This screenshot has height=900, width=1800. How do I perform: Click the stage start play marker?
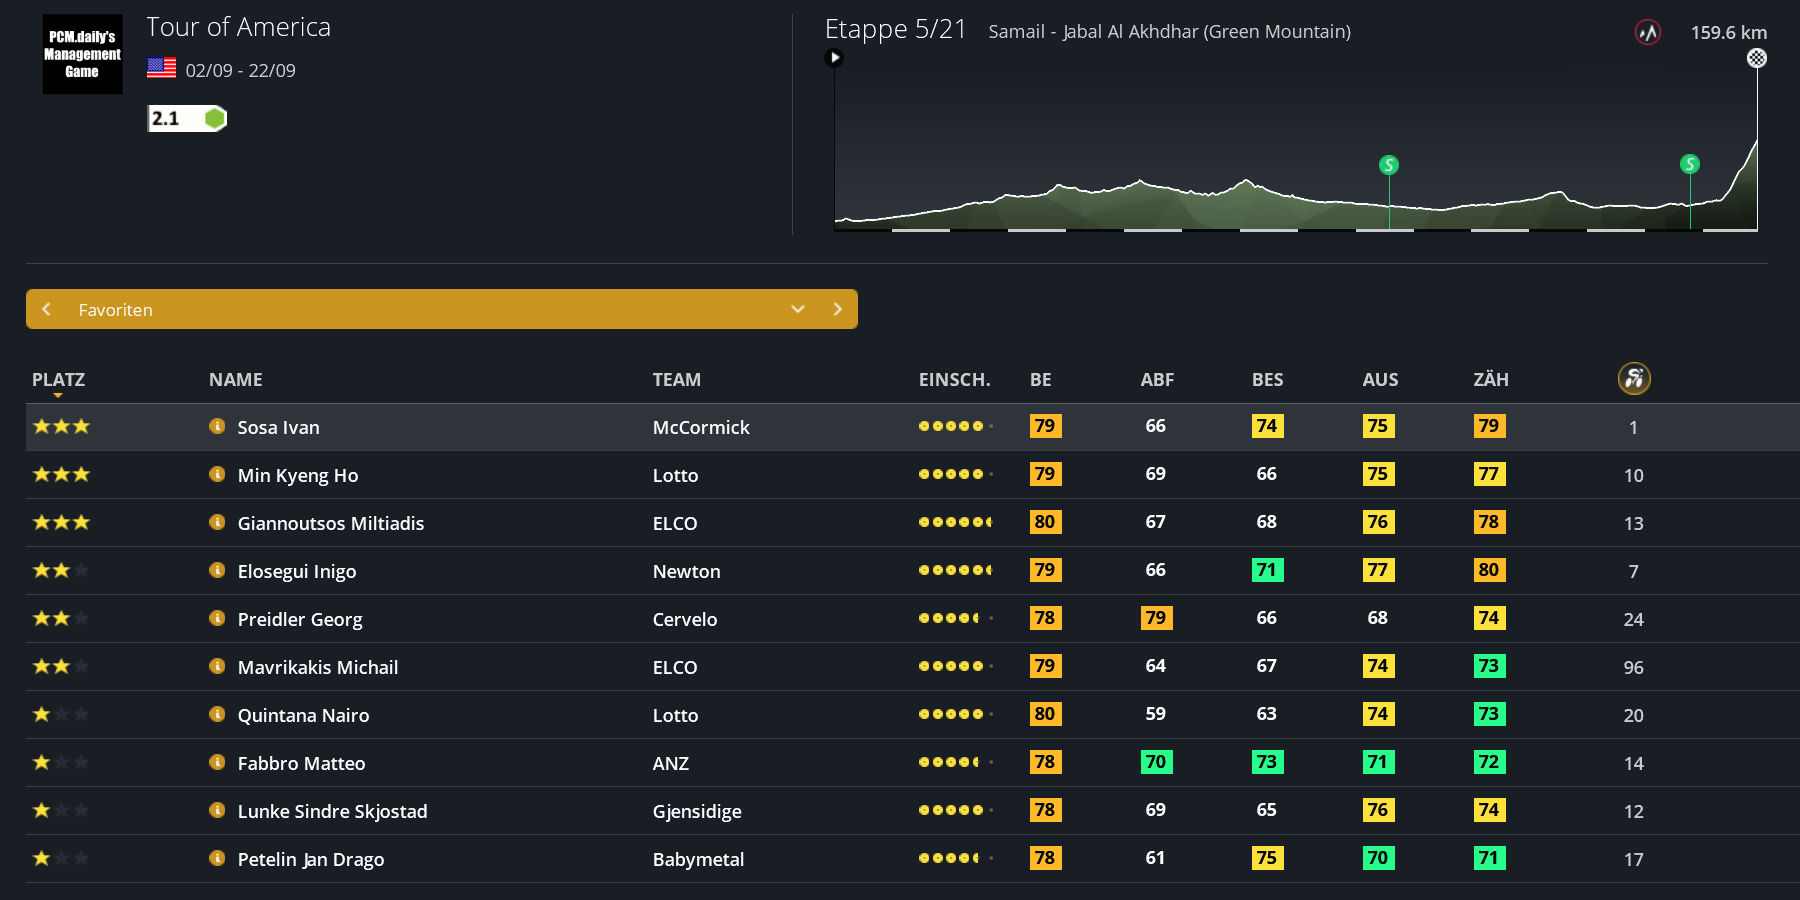pos(834,58)
